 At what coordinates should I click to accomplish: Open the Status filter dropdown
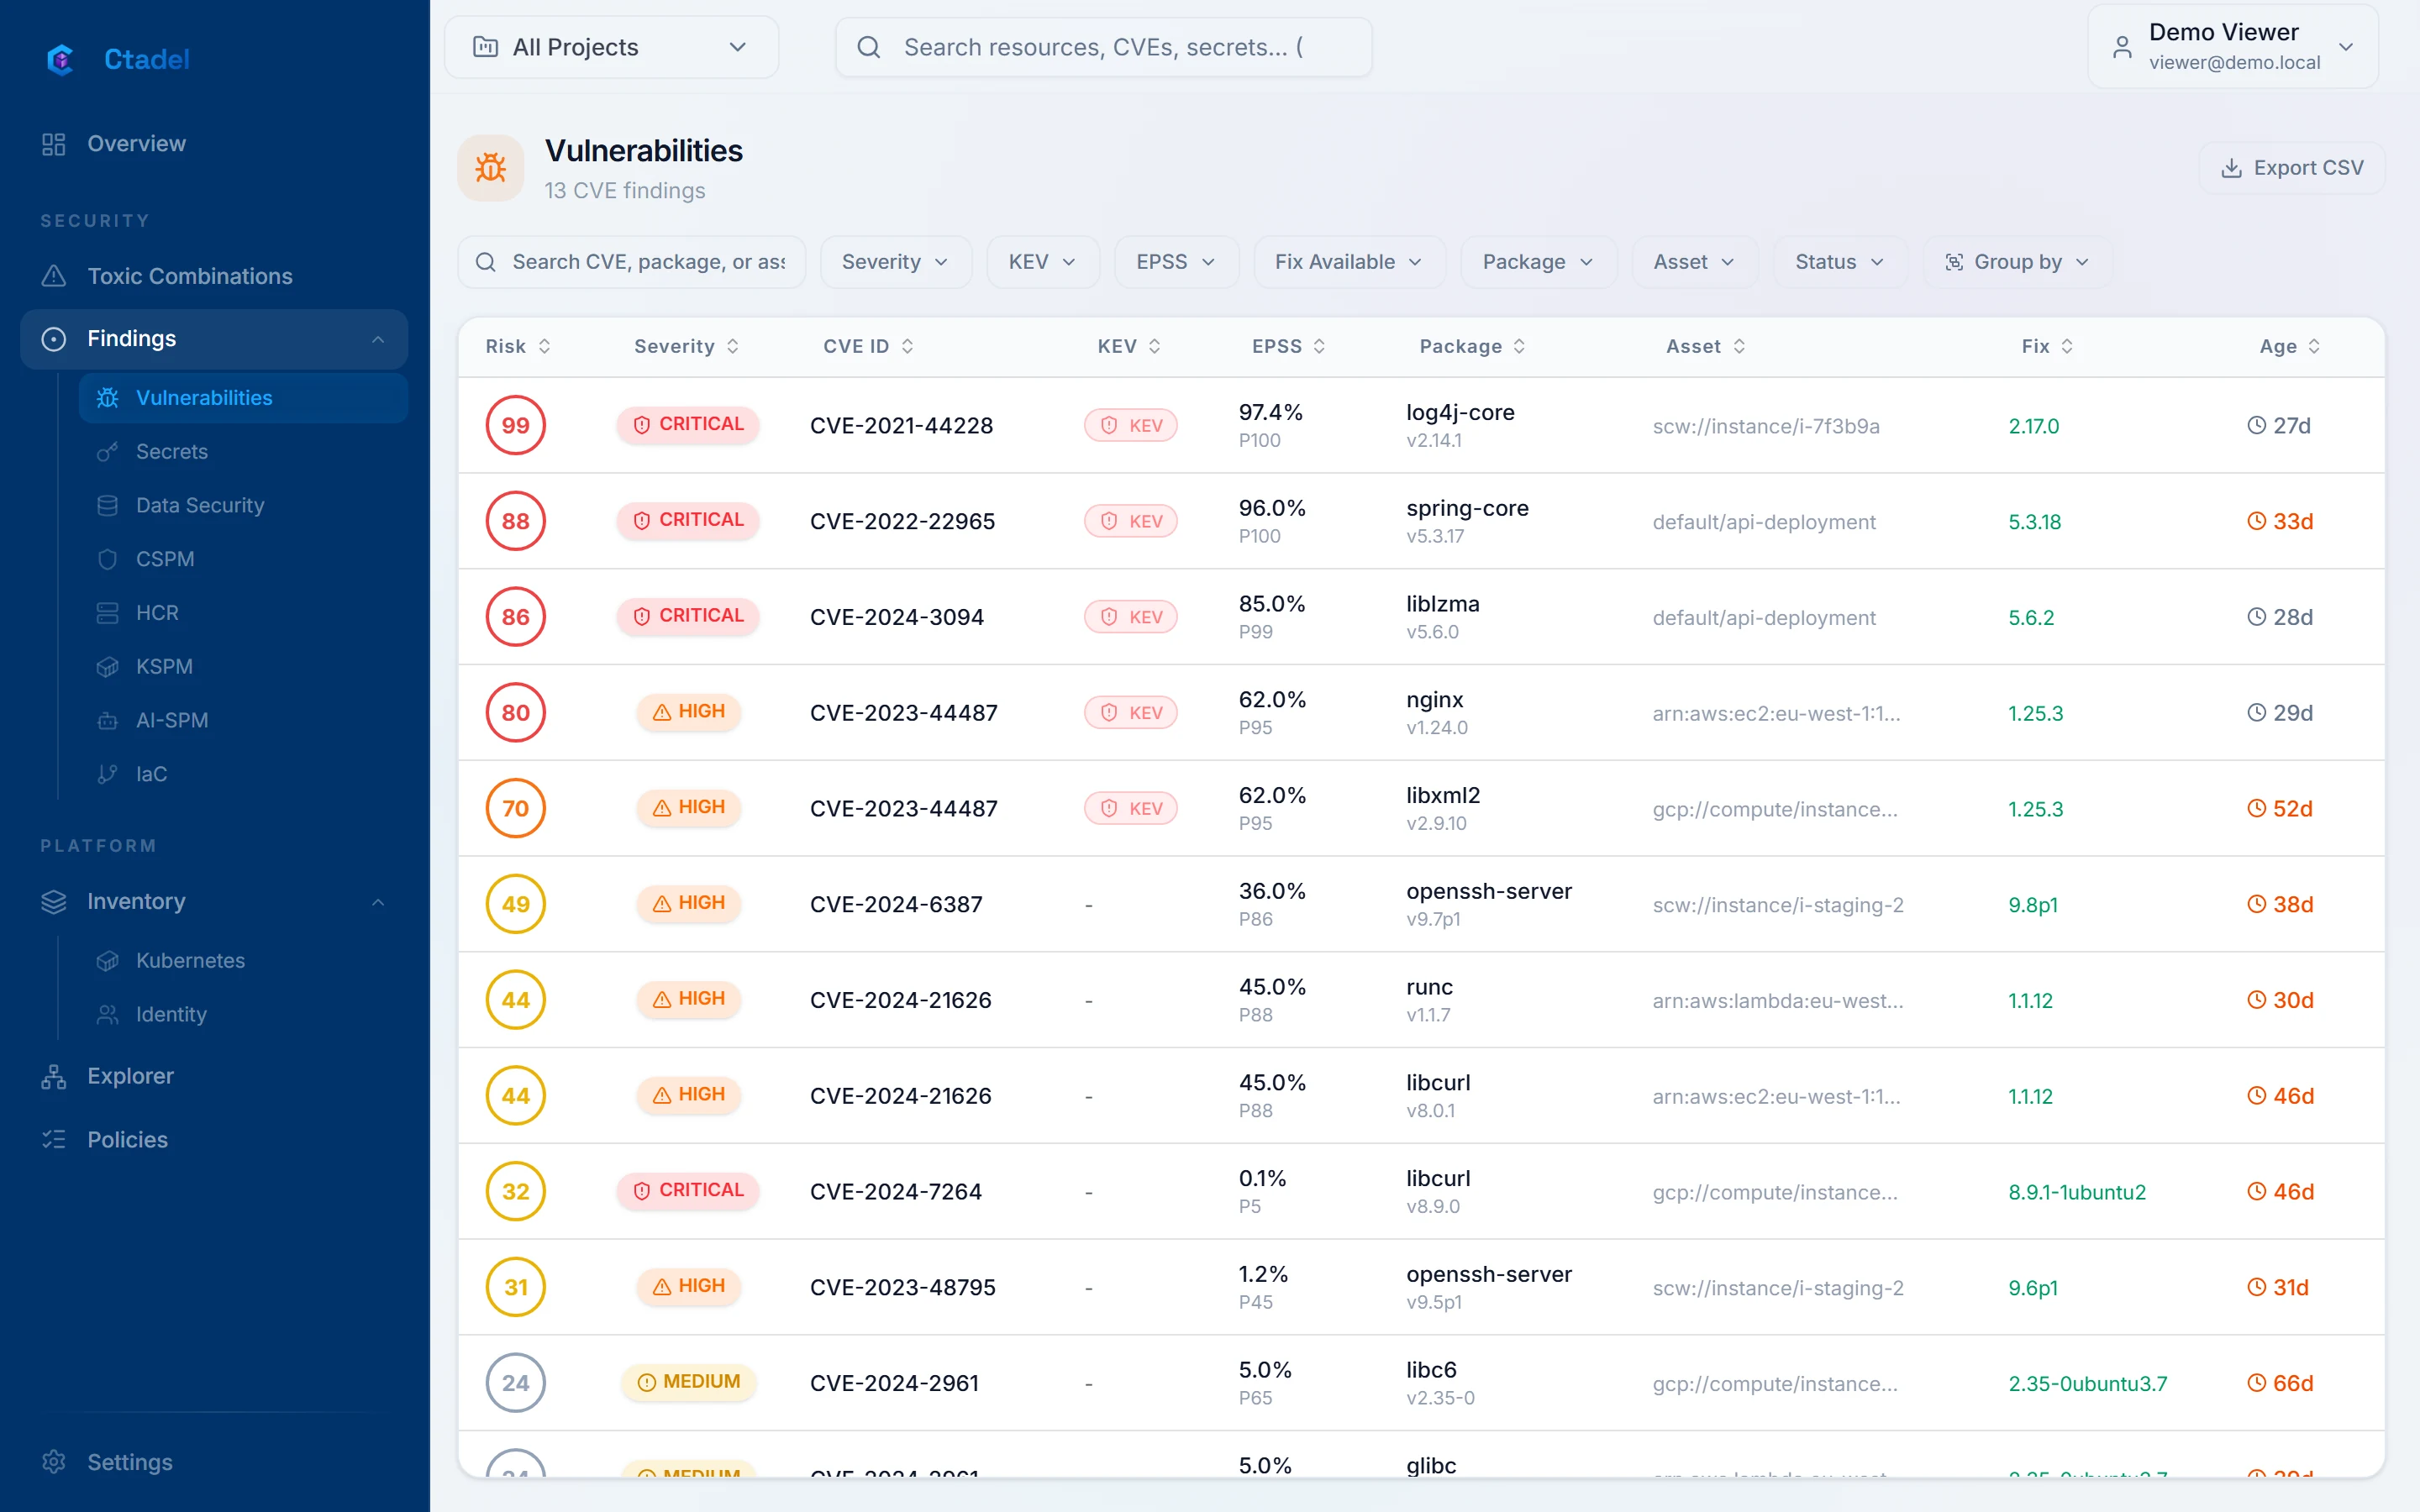click(x=1840, y=262)
